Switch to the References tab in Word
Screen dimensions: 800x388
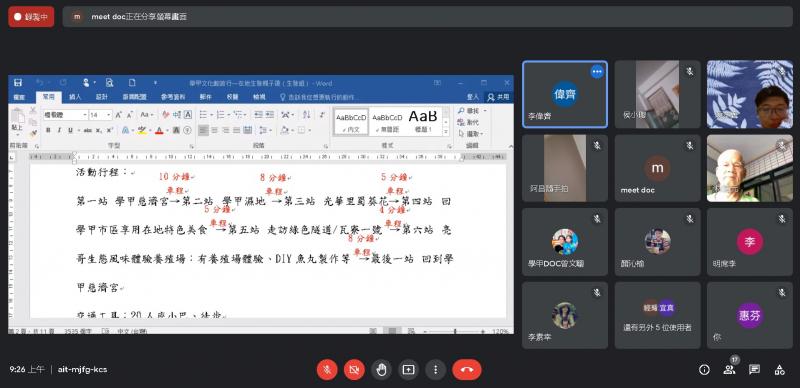click(173, 96)
